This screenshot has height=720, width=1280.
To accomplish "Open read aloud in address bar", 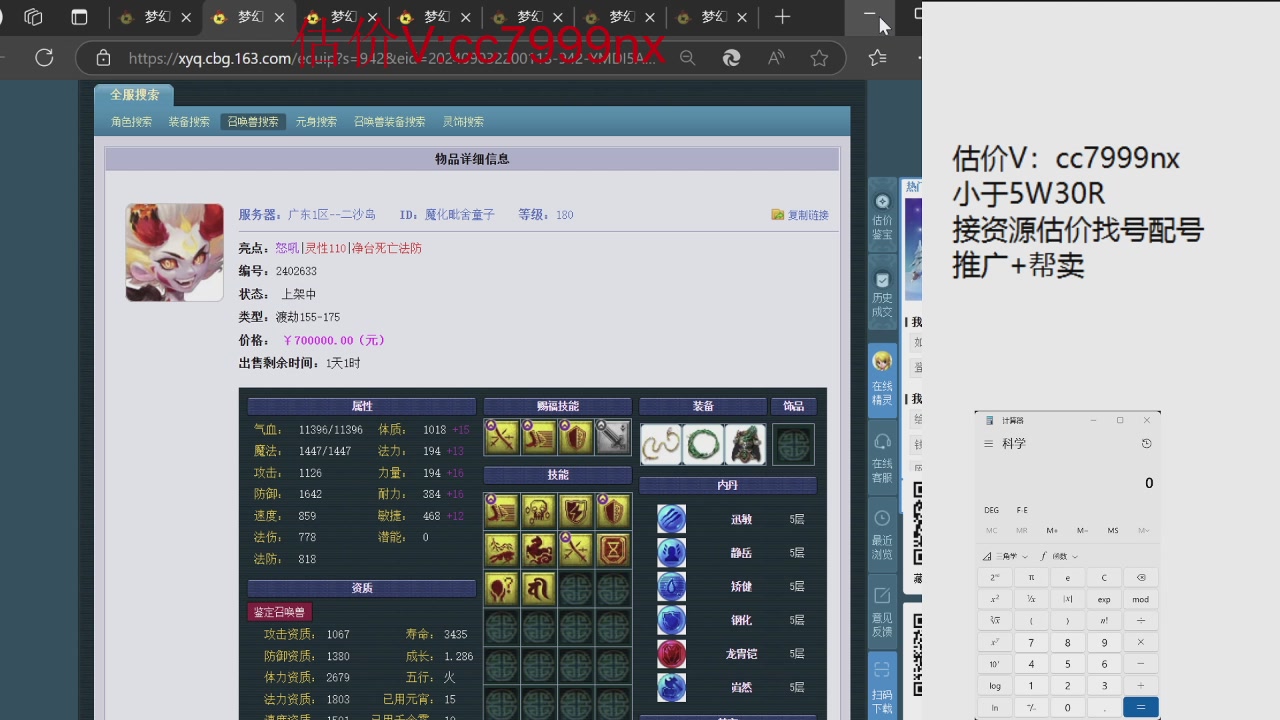I will 776,58.
